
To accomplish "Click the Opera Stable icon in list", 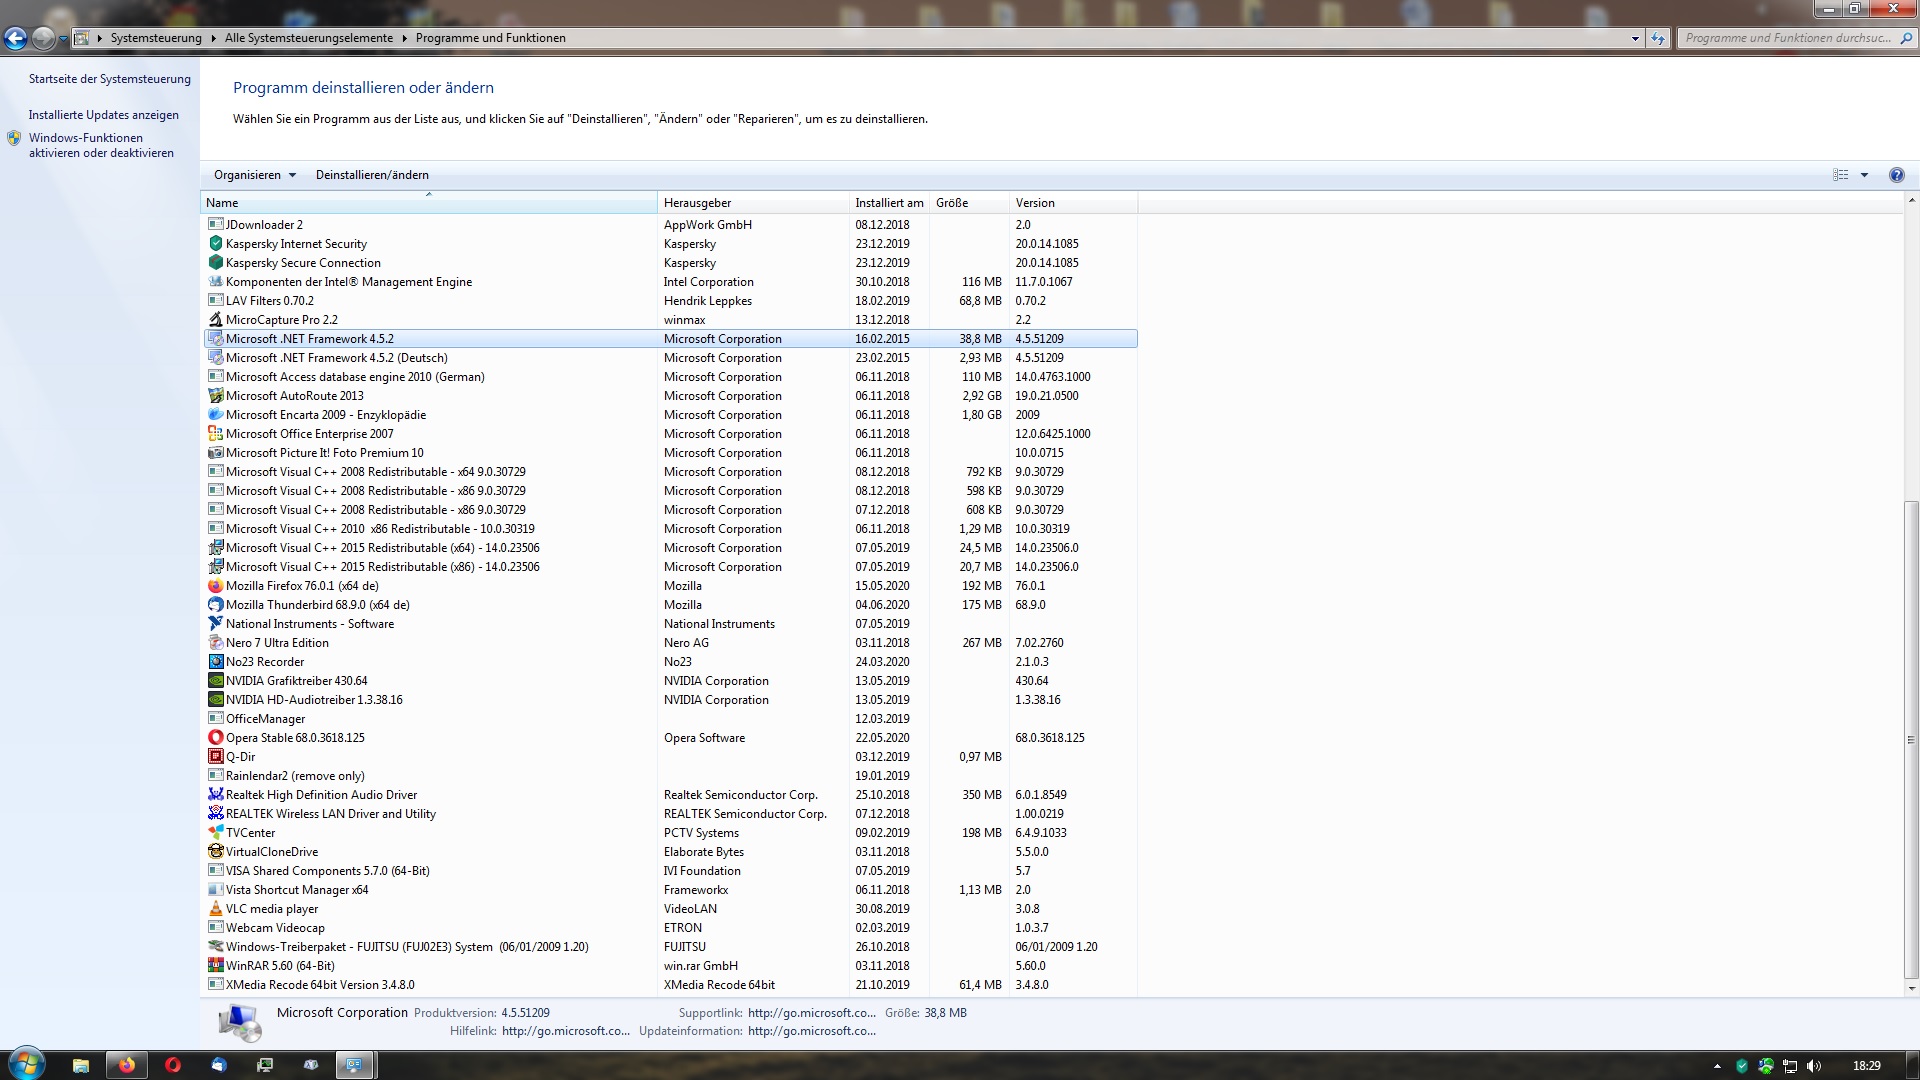I will [x=215, y=738].
